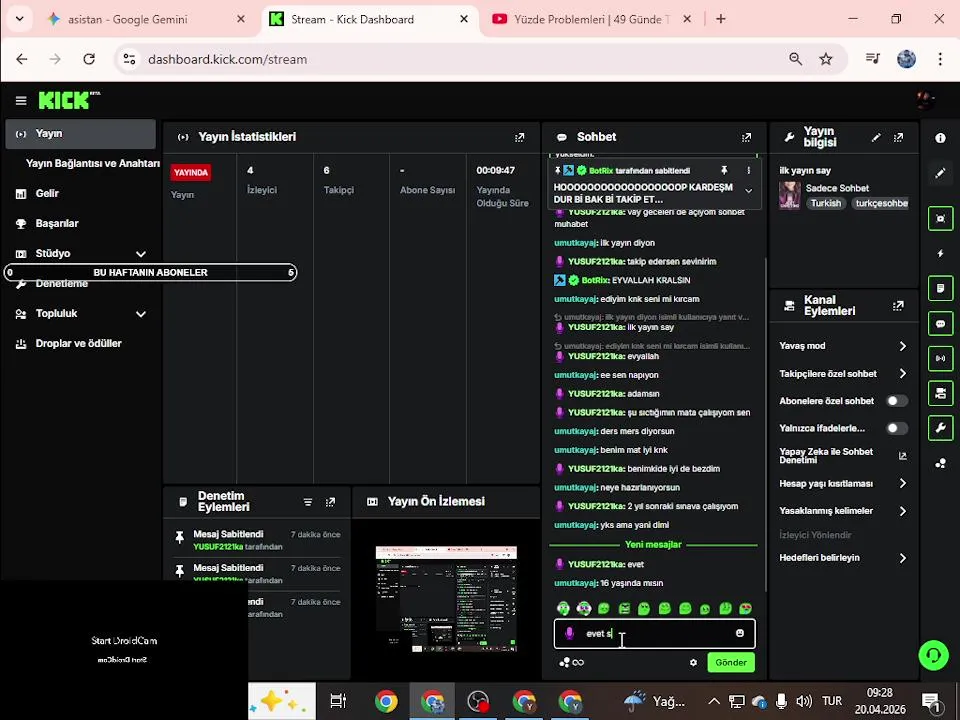Click the lightning bolt icon in the right sidebar
This screenshot has width=960, height=720.
click(940, 253)
